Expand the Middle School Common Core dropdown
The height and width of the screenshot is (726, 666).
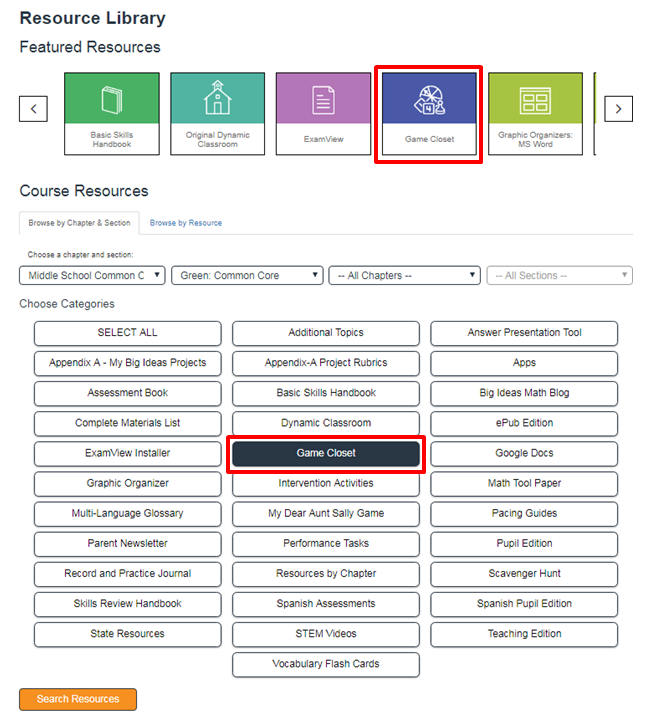[x=92, y=275]
